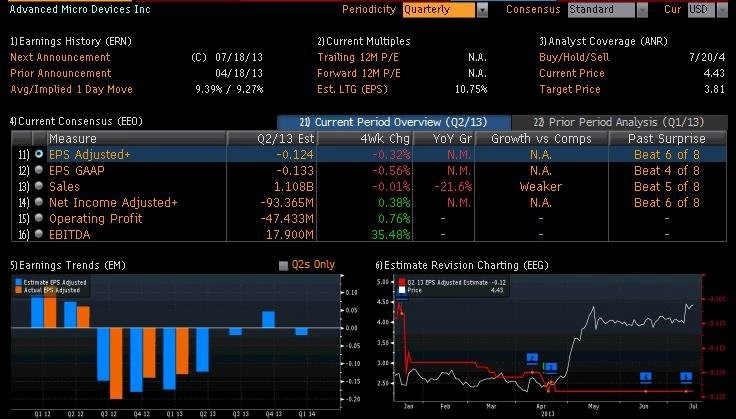Image resolution: width=736 pixels, height=419 pixels.
Task: Click the EPS Adjusted+ estimate value -0.124
Action: pyautogui.click(x=295, y=154)
